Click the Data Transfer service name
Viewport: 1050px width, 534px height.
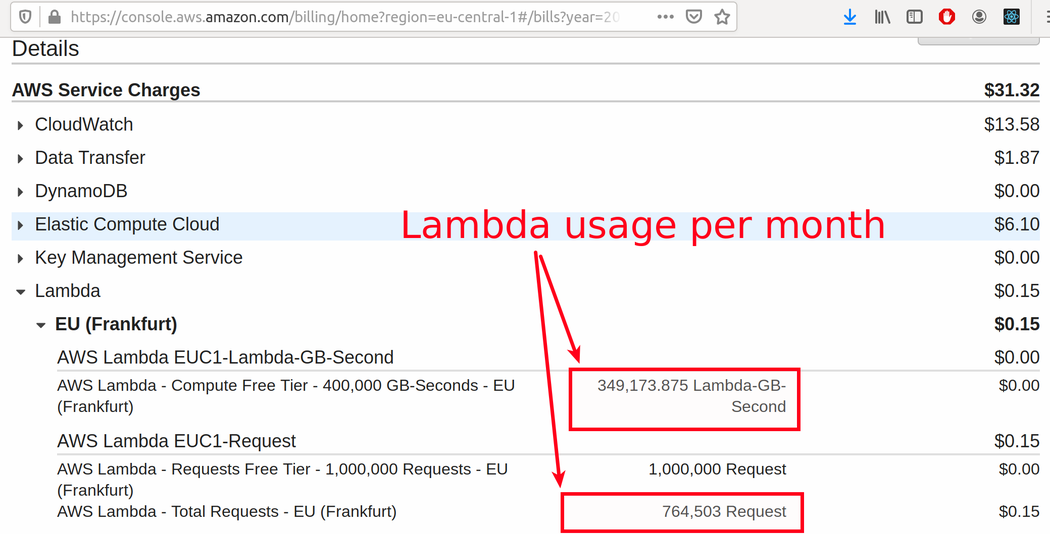click(x=90, y=157)
